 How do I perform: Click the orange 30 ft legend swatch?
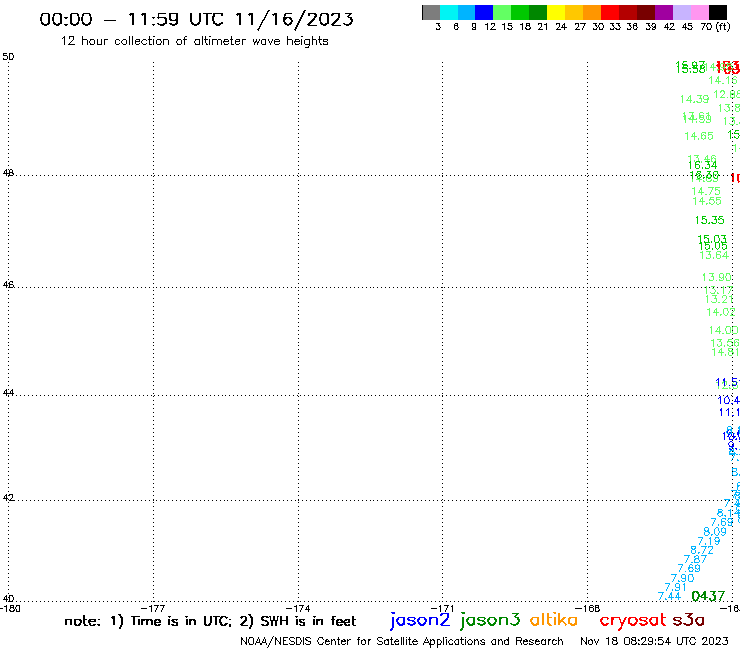592,12
